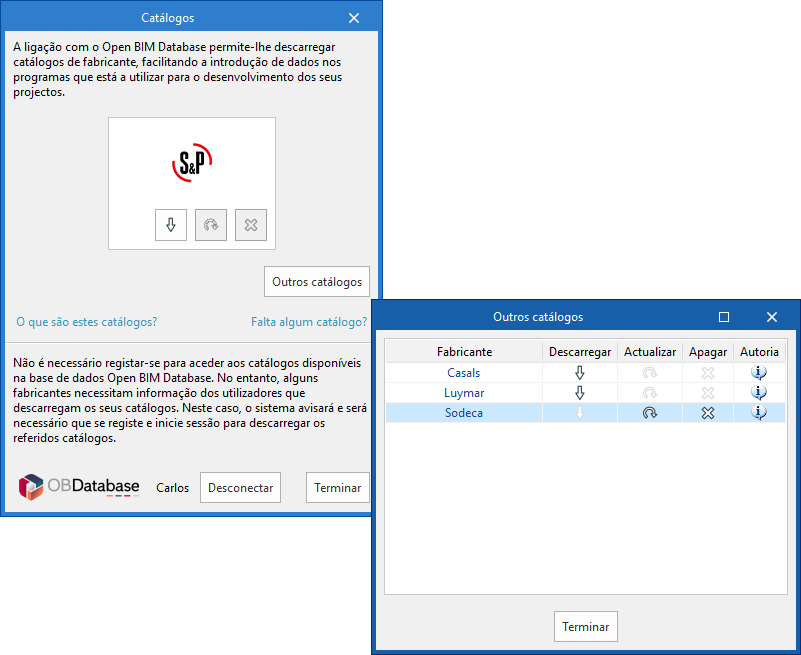Download the Casals catalog
The image size is (801, 655).
579,372
